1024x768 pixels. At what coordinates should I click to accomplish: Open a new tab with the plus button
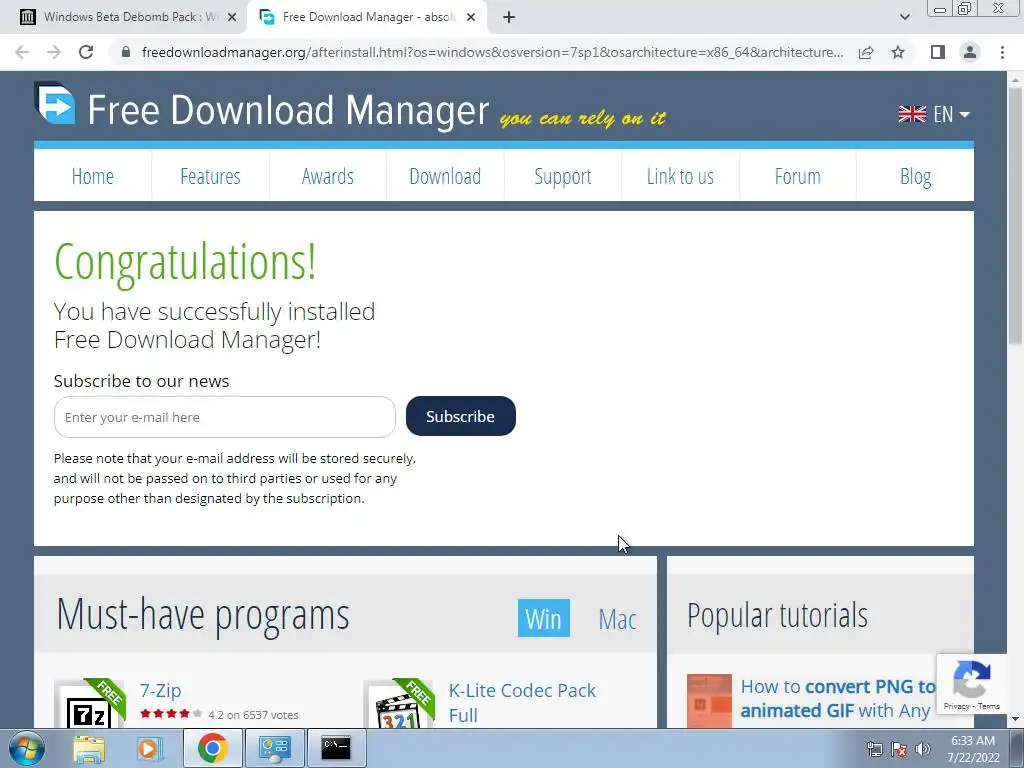point(509,17)
